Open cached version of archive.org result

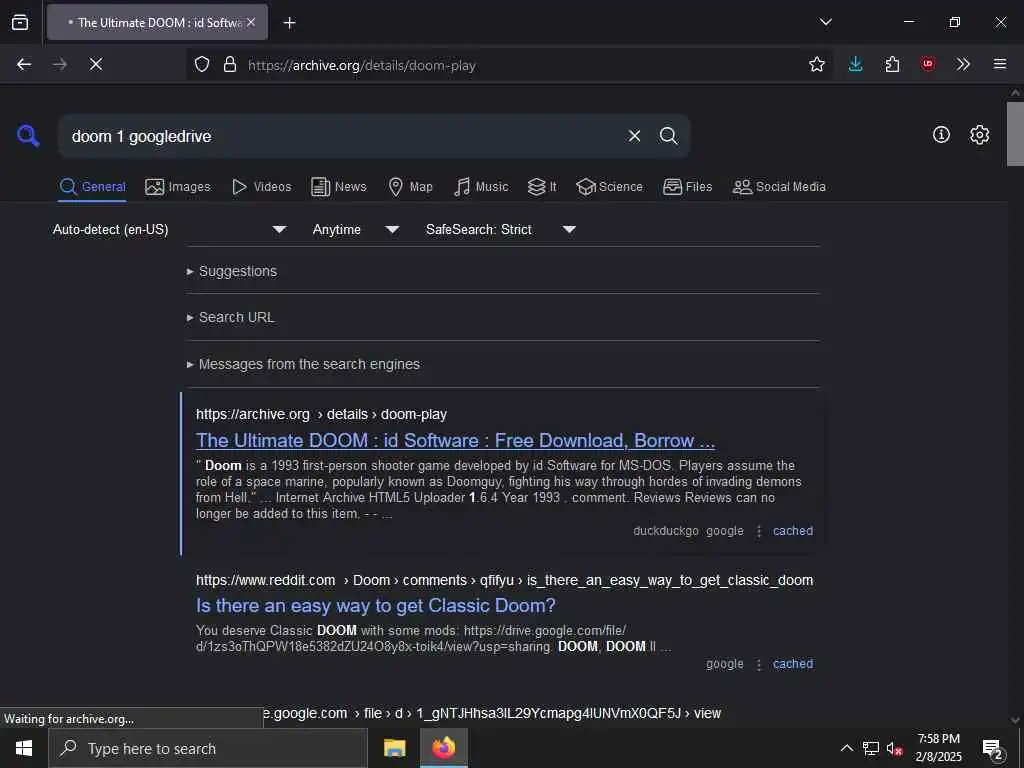pos(793,531)
